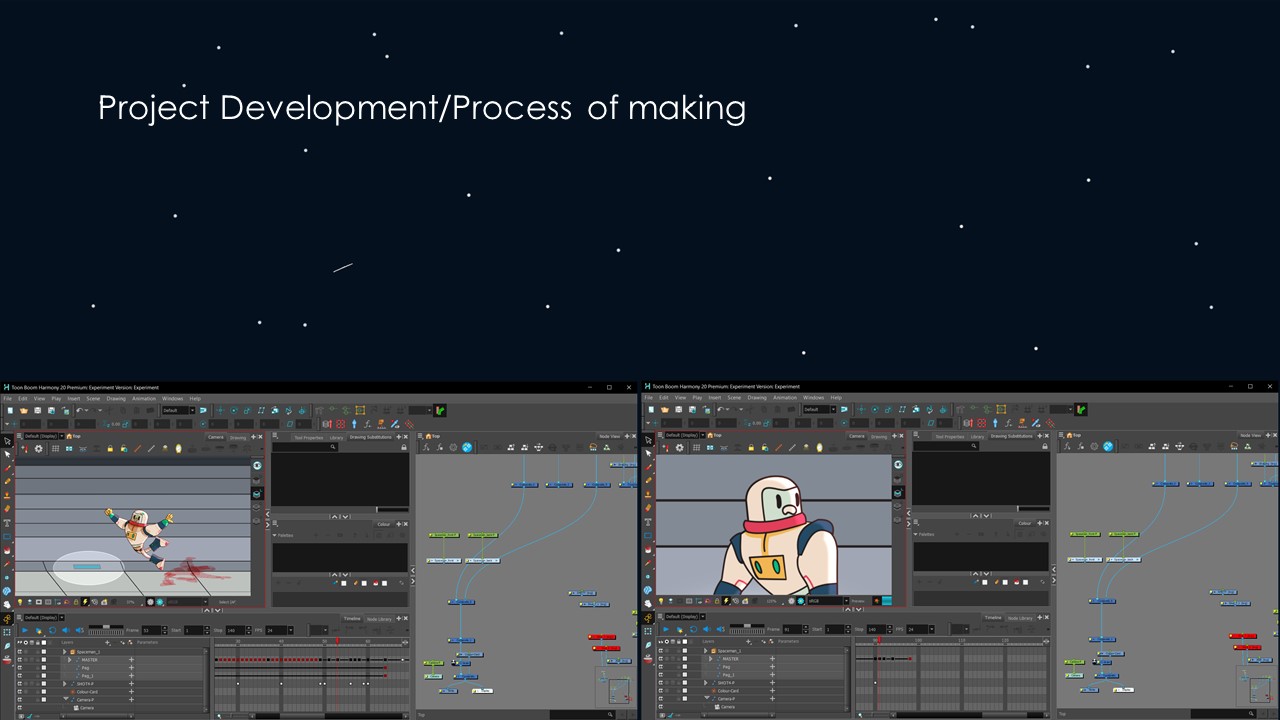The width and height of the screenshot is (1280, 720).
Task: Switch to Drawing view tab in left window
Action: click(238, 437)
